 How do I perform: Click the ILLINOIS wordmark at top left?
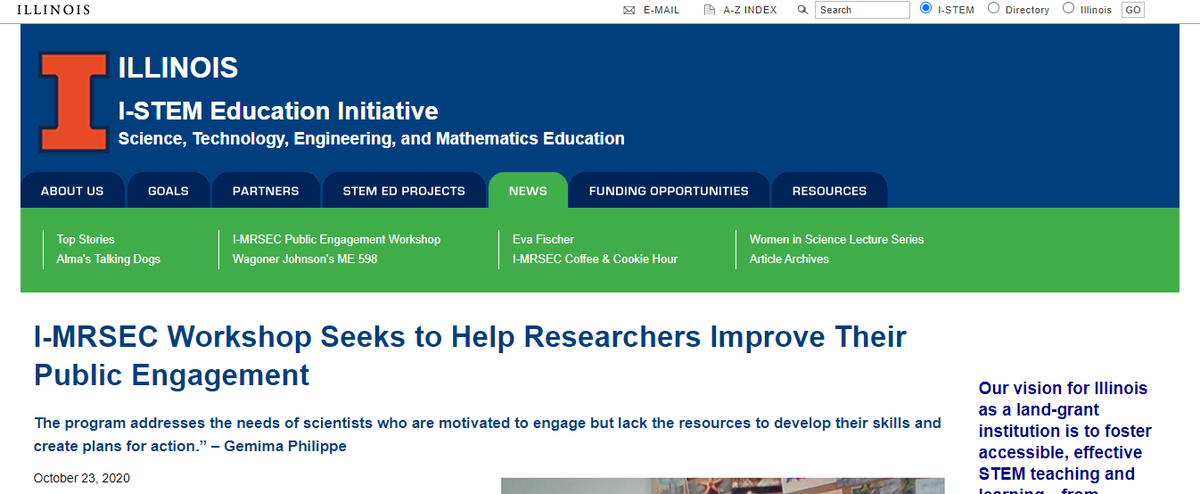coord(54,10)
